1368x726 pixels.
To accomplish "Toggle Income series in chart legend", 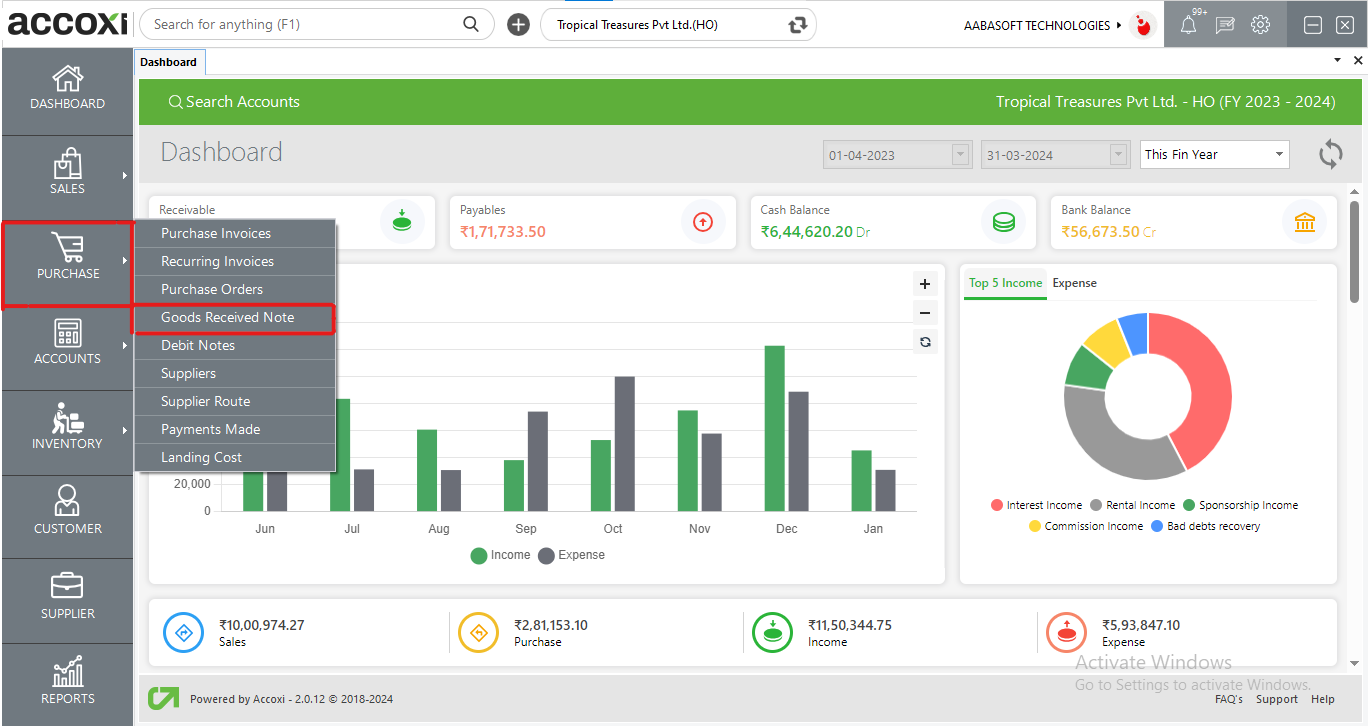I will [500, 555].
